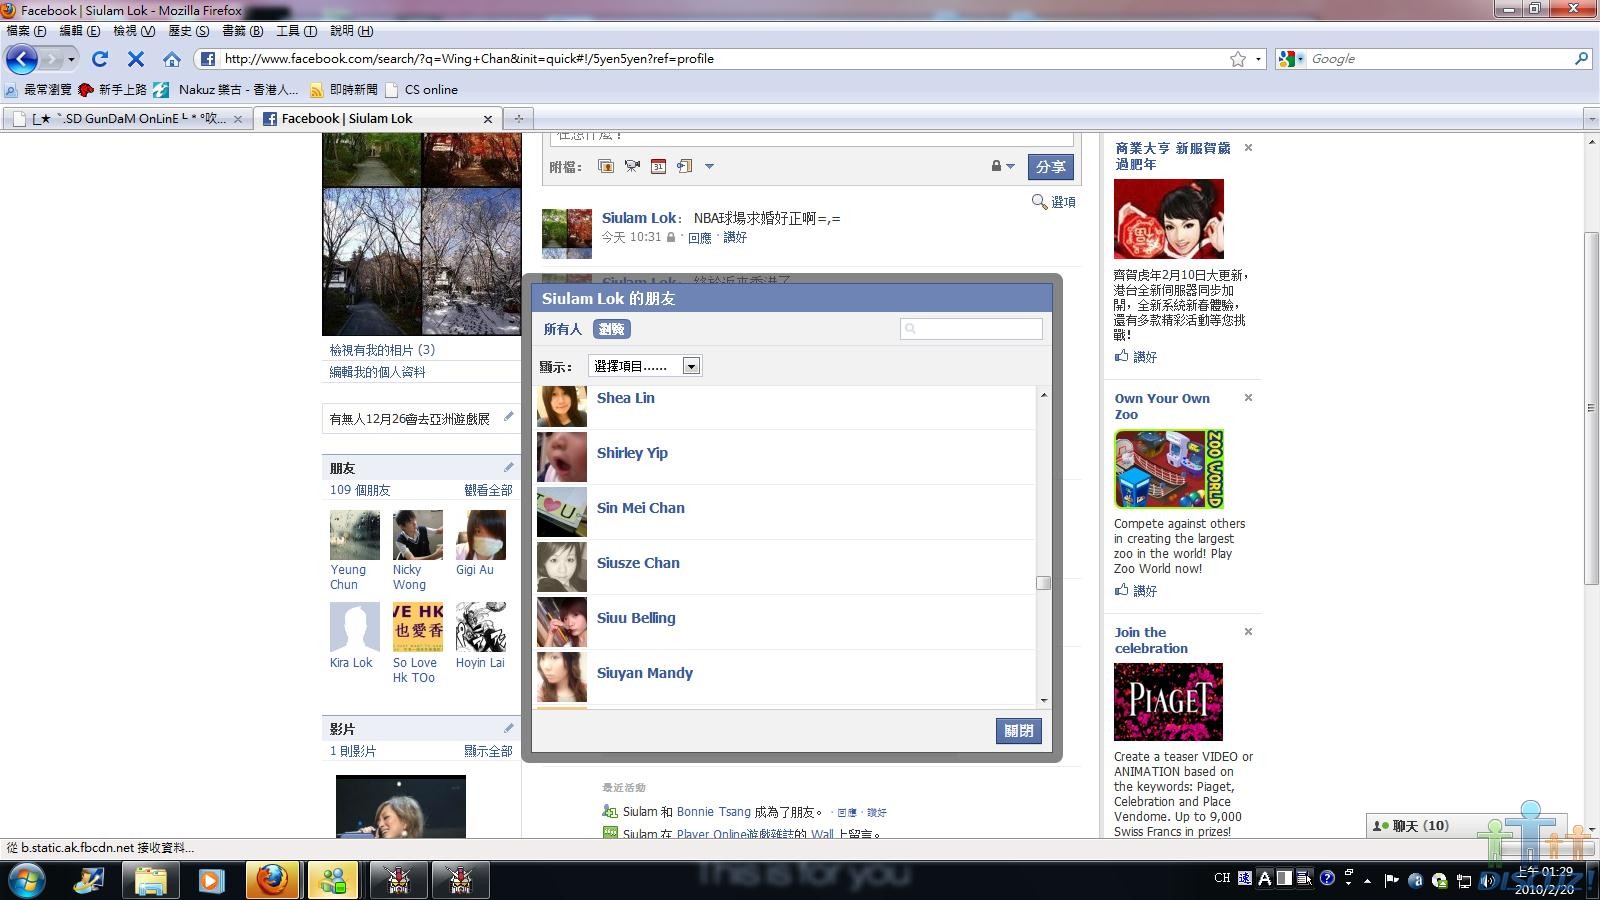This screenshot has height=900, width=1600.
Task: Stop loading the page
Action: click(x=136, y=59)
